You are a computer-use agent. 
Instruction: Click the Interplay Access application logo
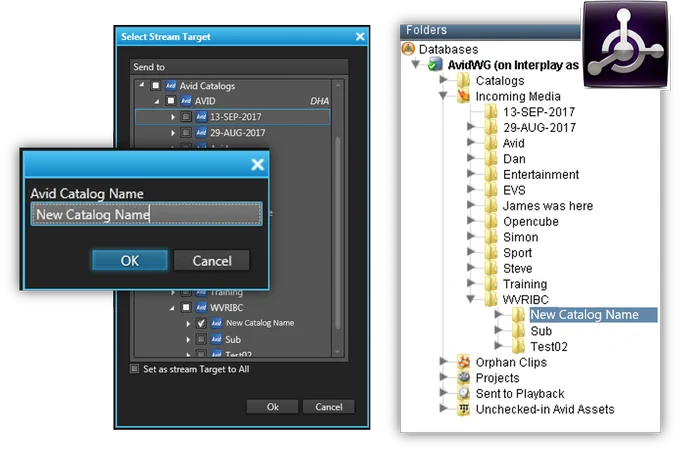(x=626, y=44)
